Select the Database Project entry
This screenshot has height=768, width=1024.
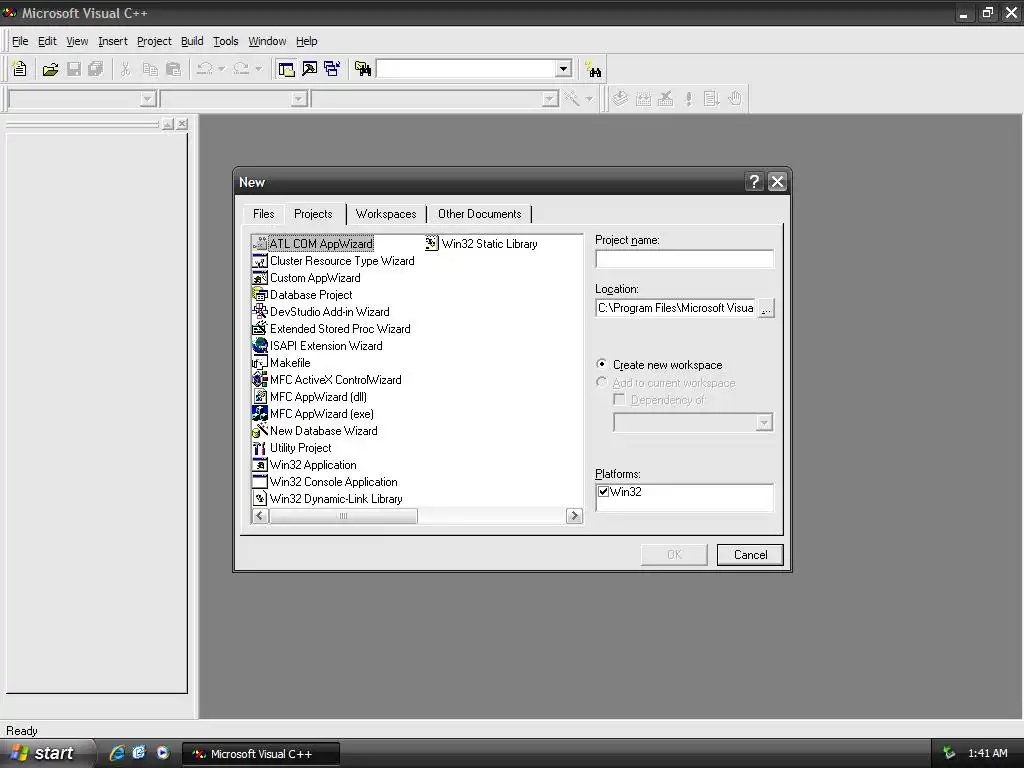coord(302,295)
